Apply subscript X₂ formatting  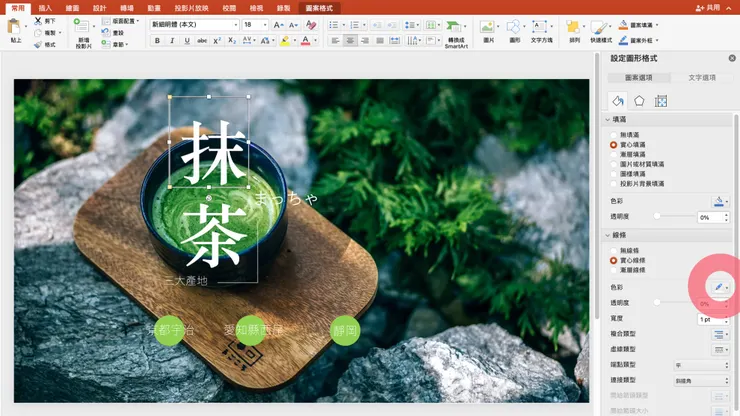[x=232, y=41]
